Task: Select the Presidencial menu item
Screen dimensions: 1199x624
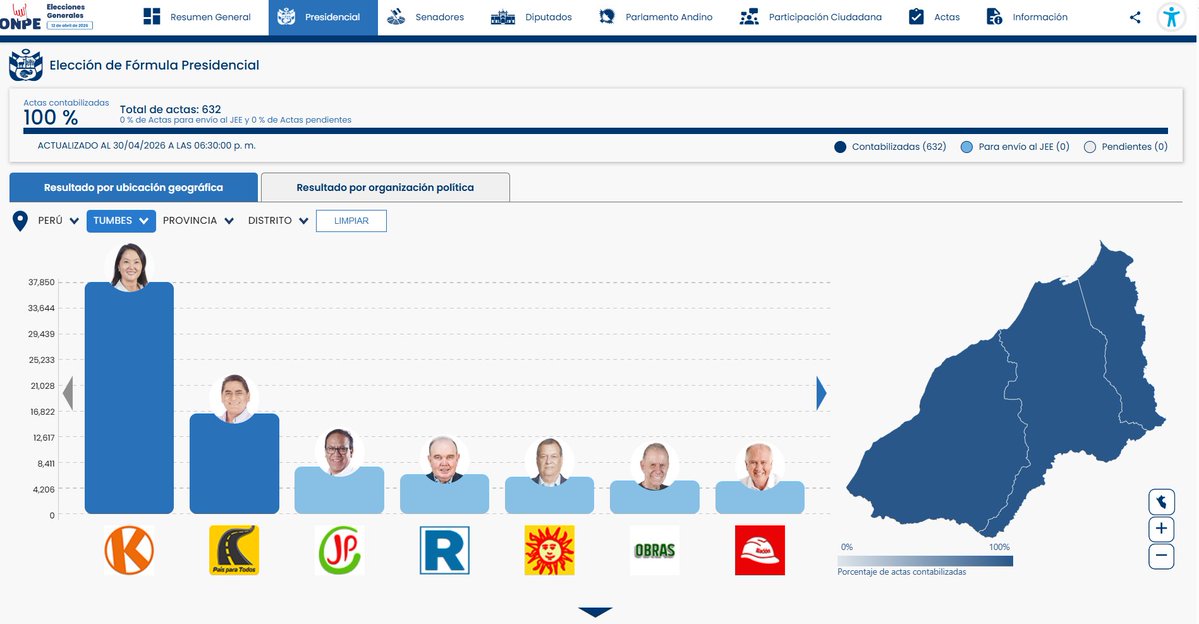Action: point(323,17)
